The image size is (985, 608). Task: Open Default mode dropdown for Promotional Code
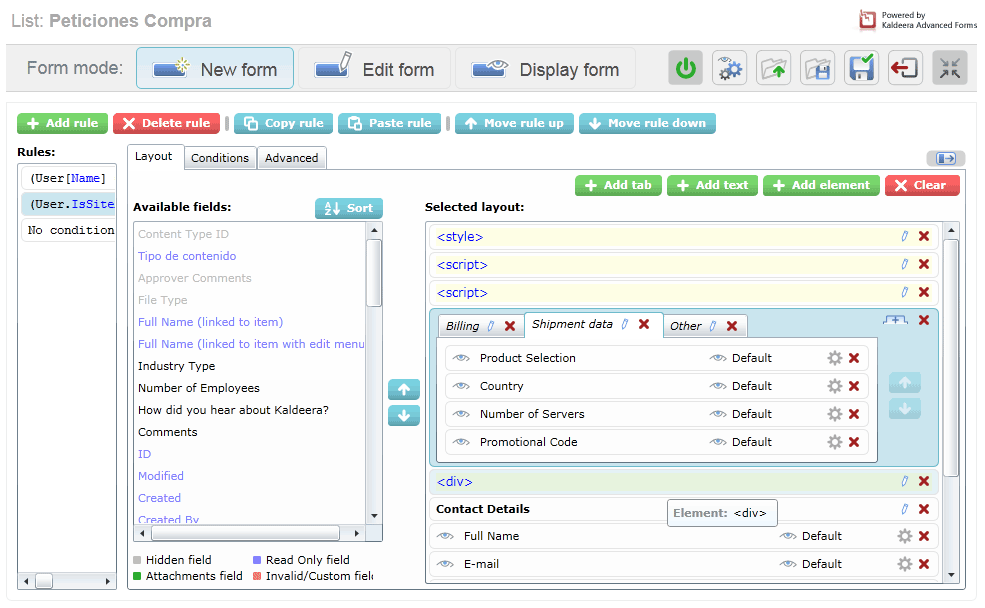(x=741, y=442)
